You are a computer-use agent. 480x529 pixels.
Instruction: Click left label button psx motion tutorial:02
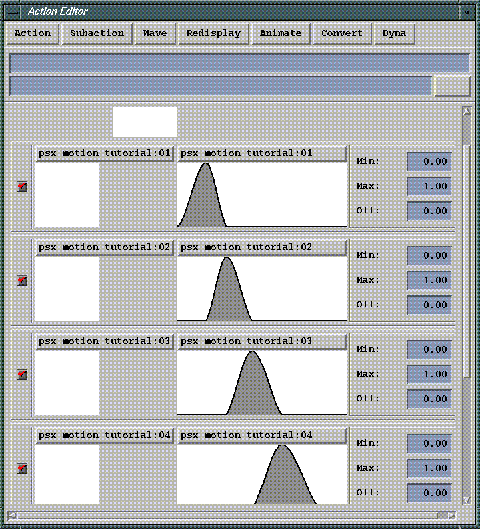pos(105,247)
